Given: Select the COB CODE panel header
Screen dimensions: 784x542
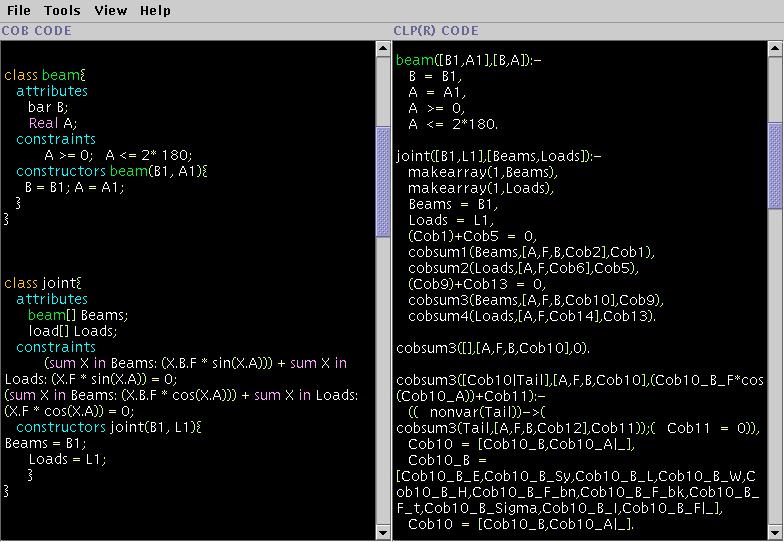Looking at the screenshot, I should 36,31.
